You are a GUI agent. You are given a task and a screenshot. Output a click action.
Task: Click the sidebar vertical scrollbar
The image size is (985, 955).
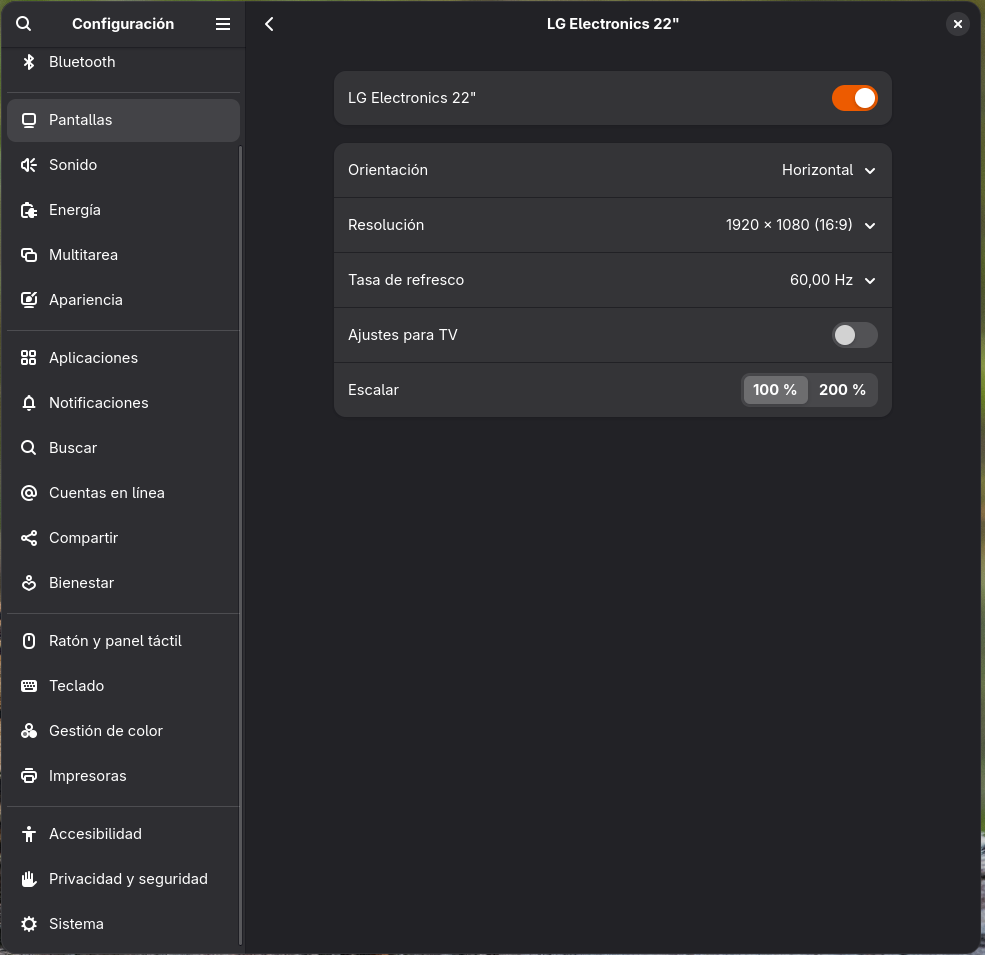tap(240, 540)
